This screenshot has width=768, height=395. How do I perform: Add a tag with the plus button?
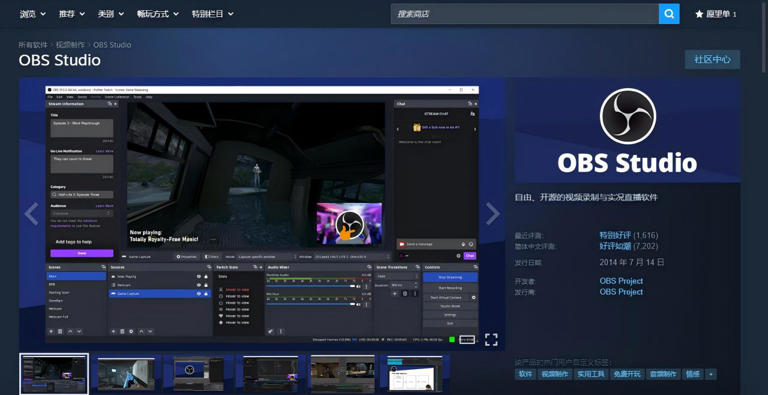coord(711,374)
